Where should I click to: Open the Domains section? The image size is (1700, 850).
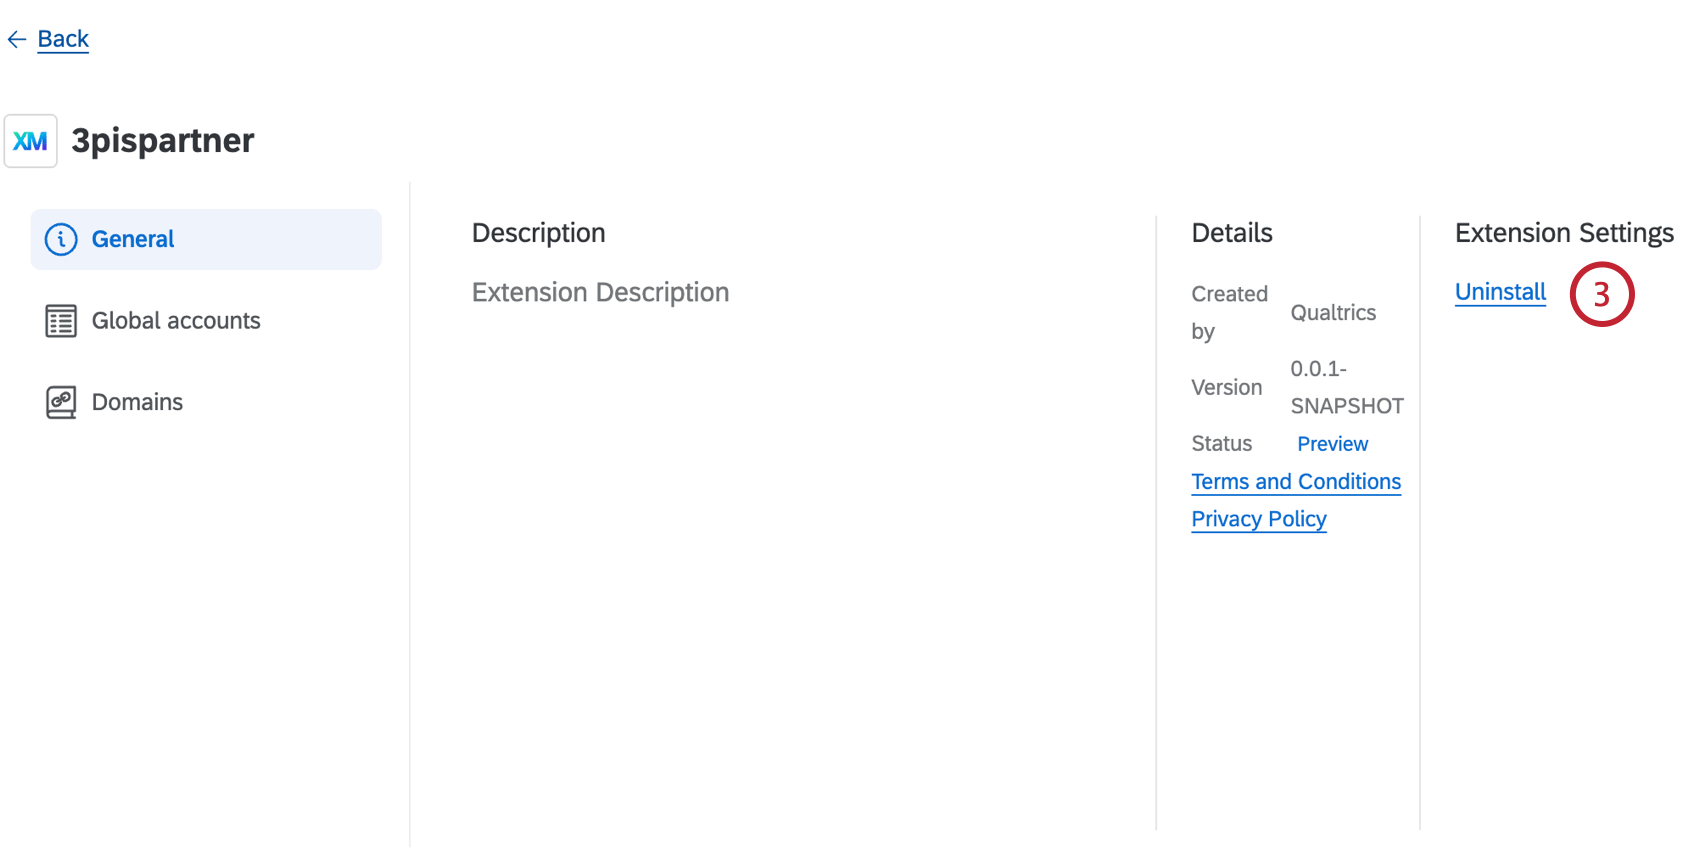(137, 401)
